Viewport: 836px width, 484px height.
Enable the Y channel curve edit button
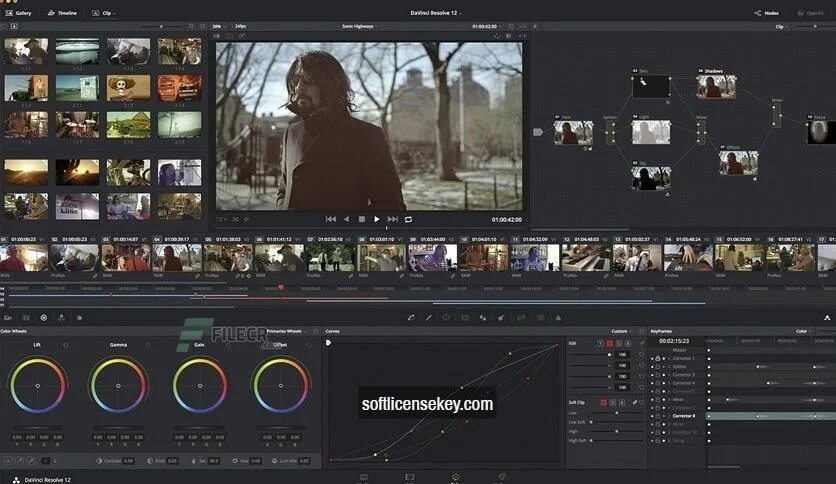coord(600,343)
